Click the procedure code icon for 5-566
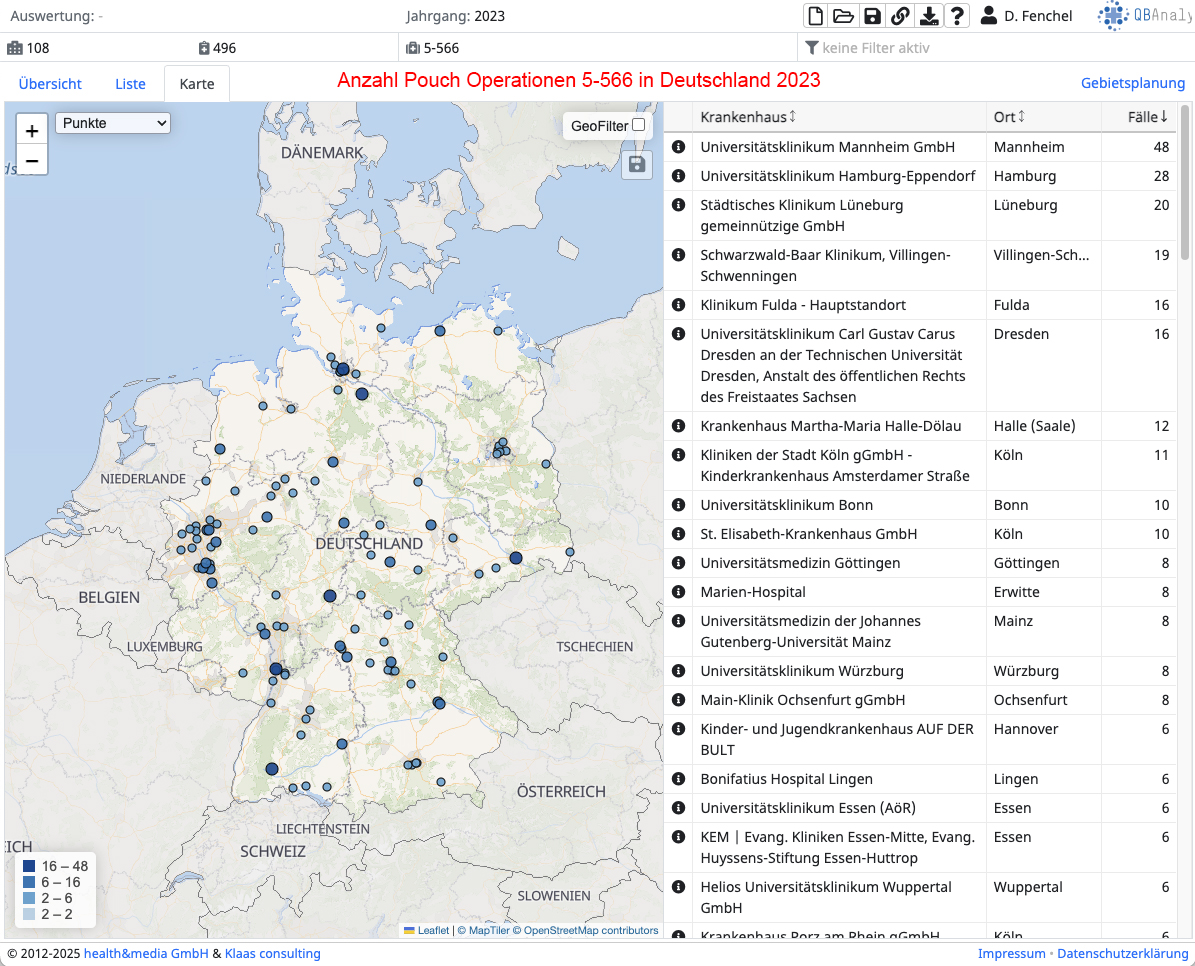1195x966 pixels. (x=413, y=48)
